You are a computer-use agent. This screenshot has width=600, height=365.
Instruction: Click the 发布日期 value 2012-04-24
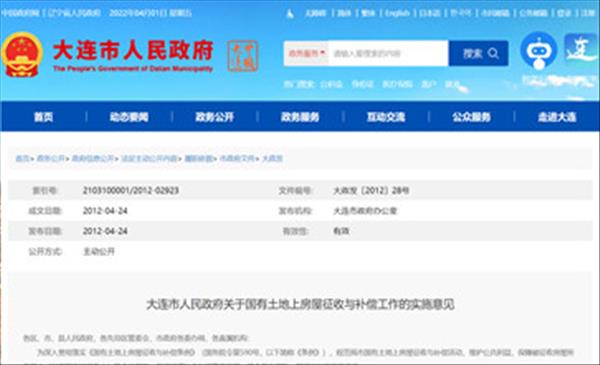click(105, 231)
